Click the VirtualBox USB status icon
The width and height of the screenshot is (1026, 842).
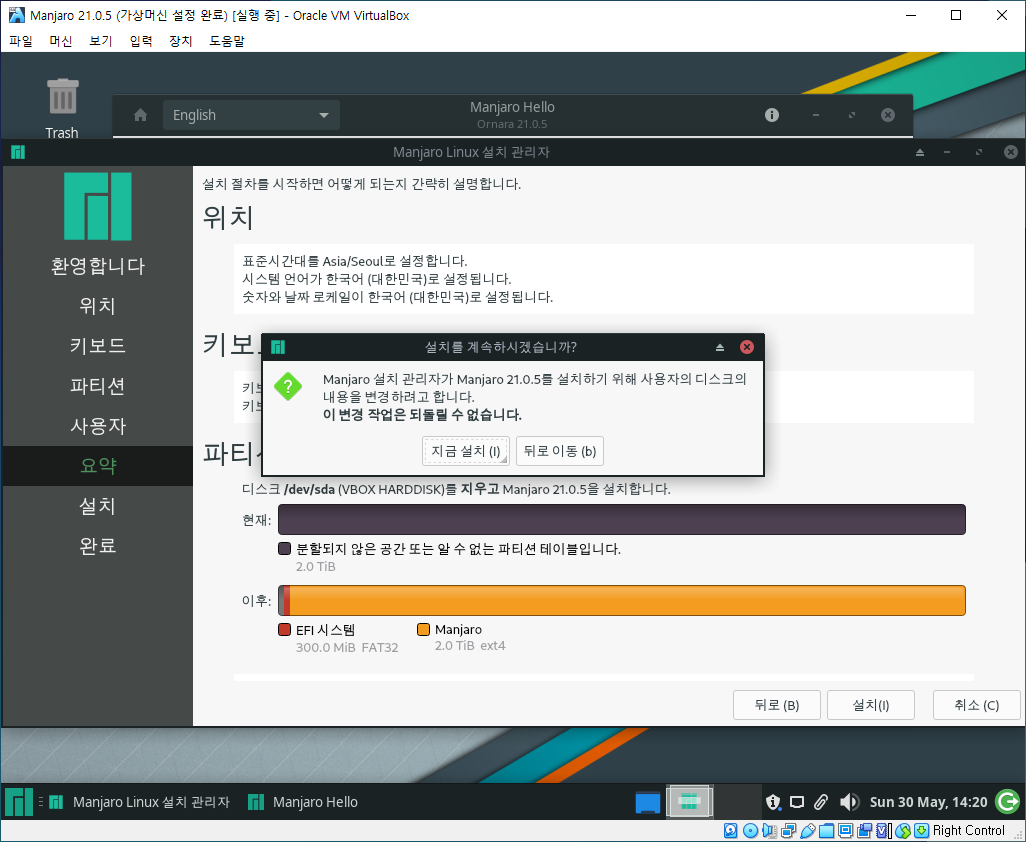[x=807, y=831]
